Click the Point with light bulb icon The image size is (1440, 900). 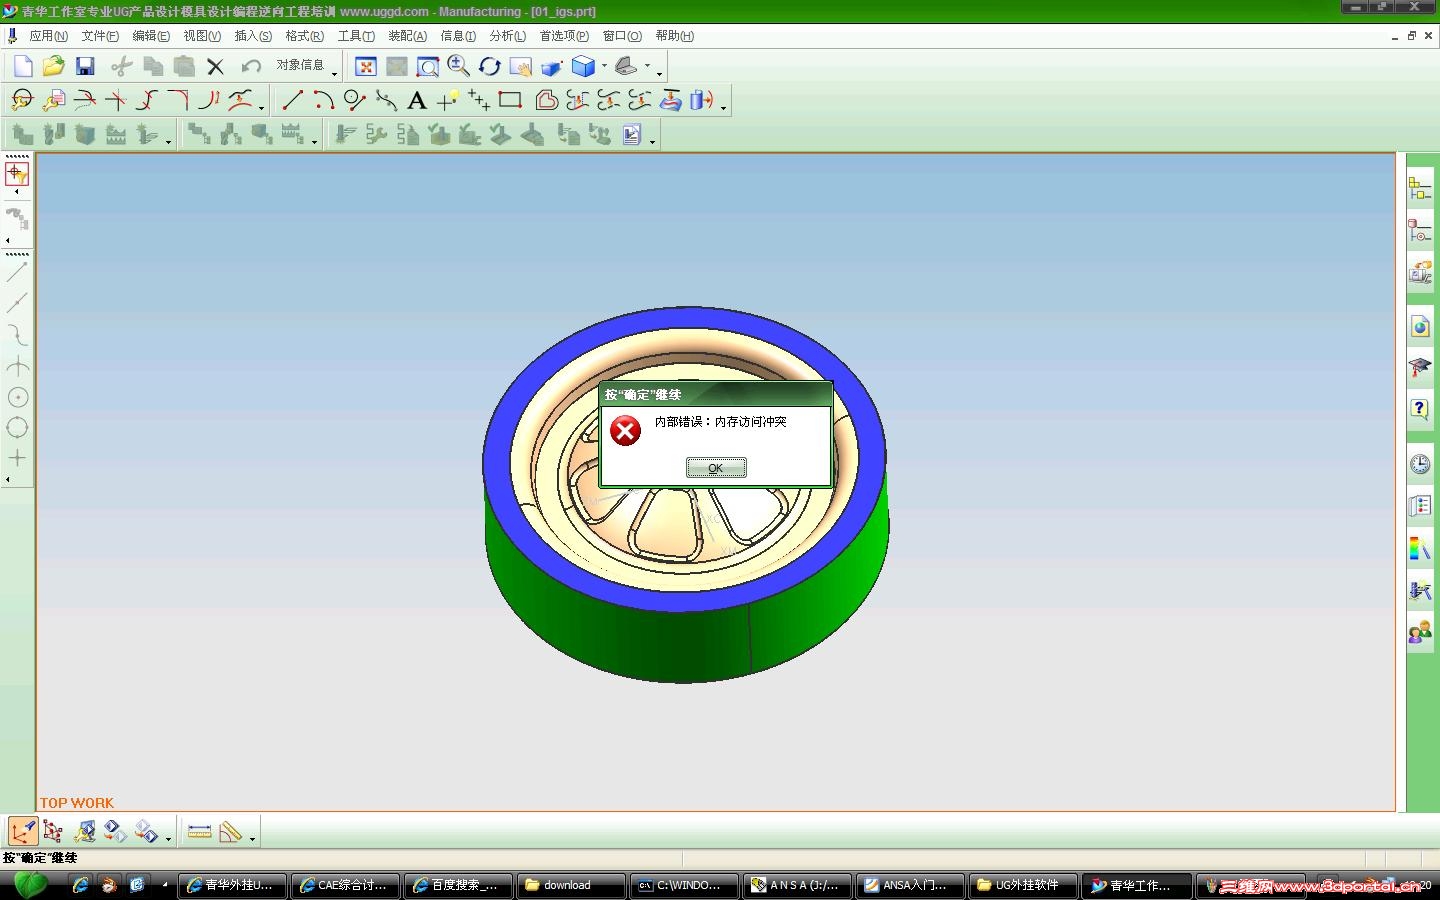[448, 100]
